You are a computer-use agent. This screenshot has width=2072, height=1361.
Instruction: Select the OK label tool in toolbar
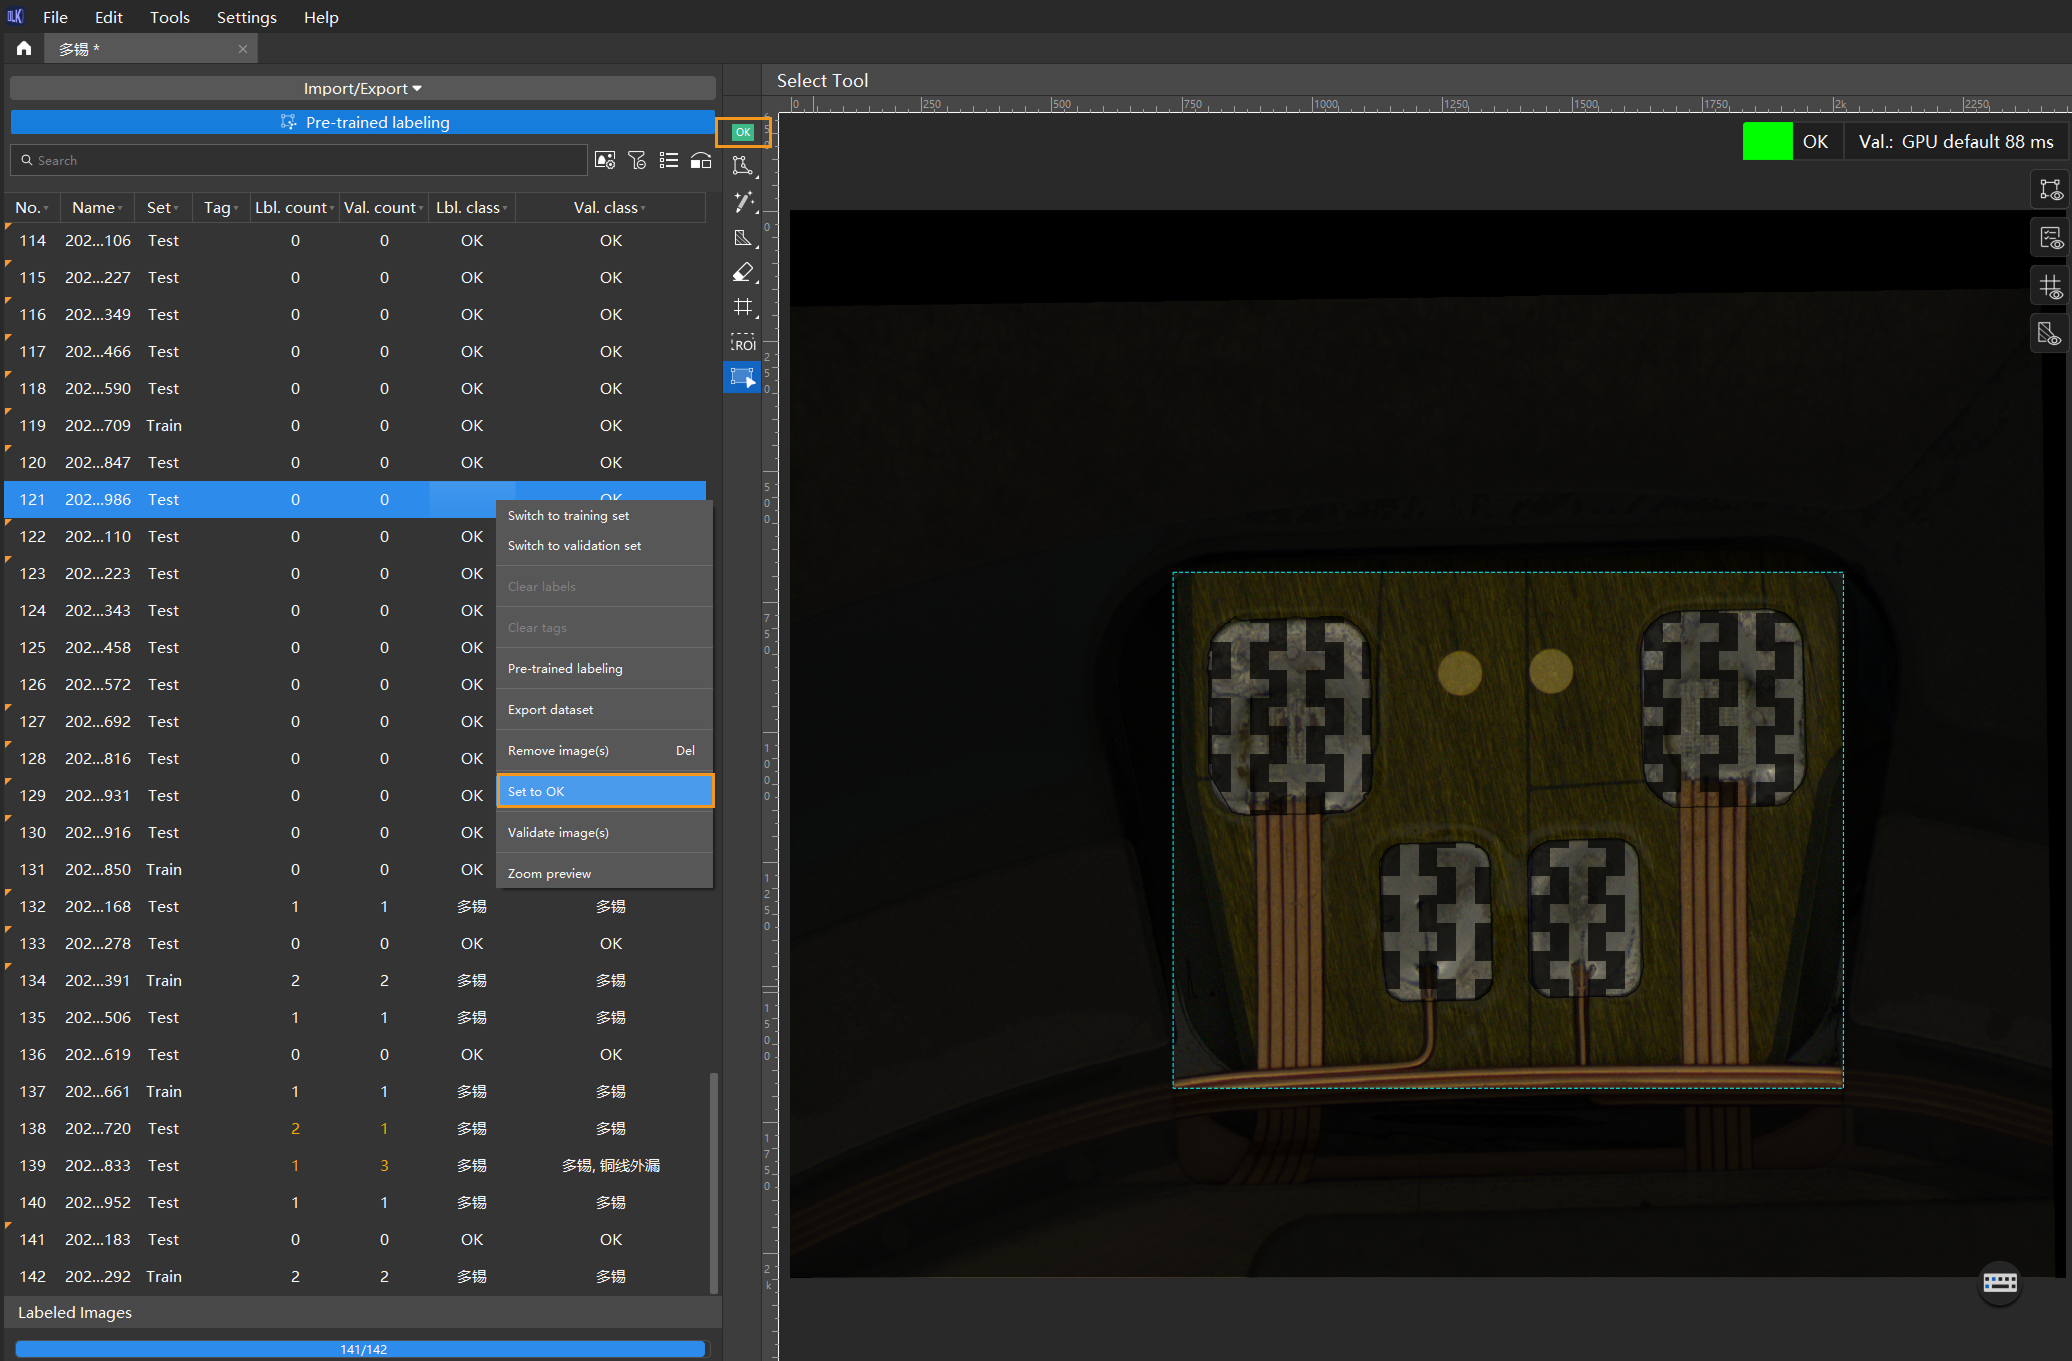743,132
